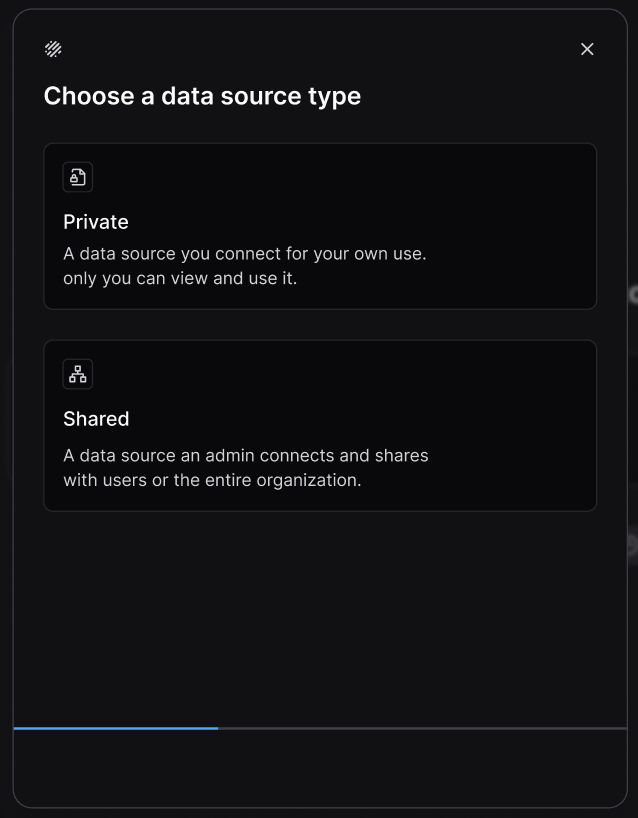Click the blue progress bar at bottom
The width and height of the screenshot is (638, 818).
point(115,728)
